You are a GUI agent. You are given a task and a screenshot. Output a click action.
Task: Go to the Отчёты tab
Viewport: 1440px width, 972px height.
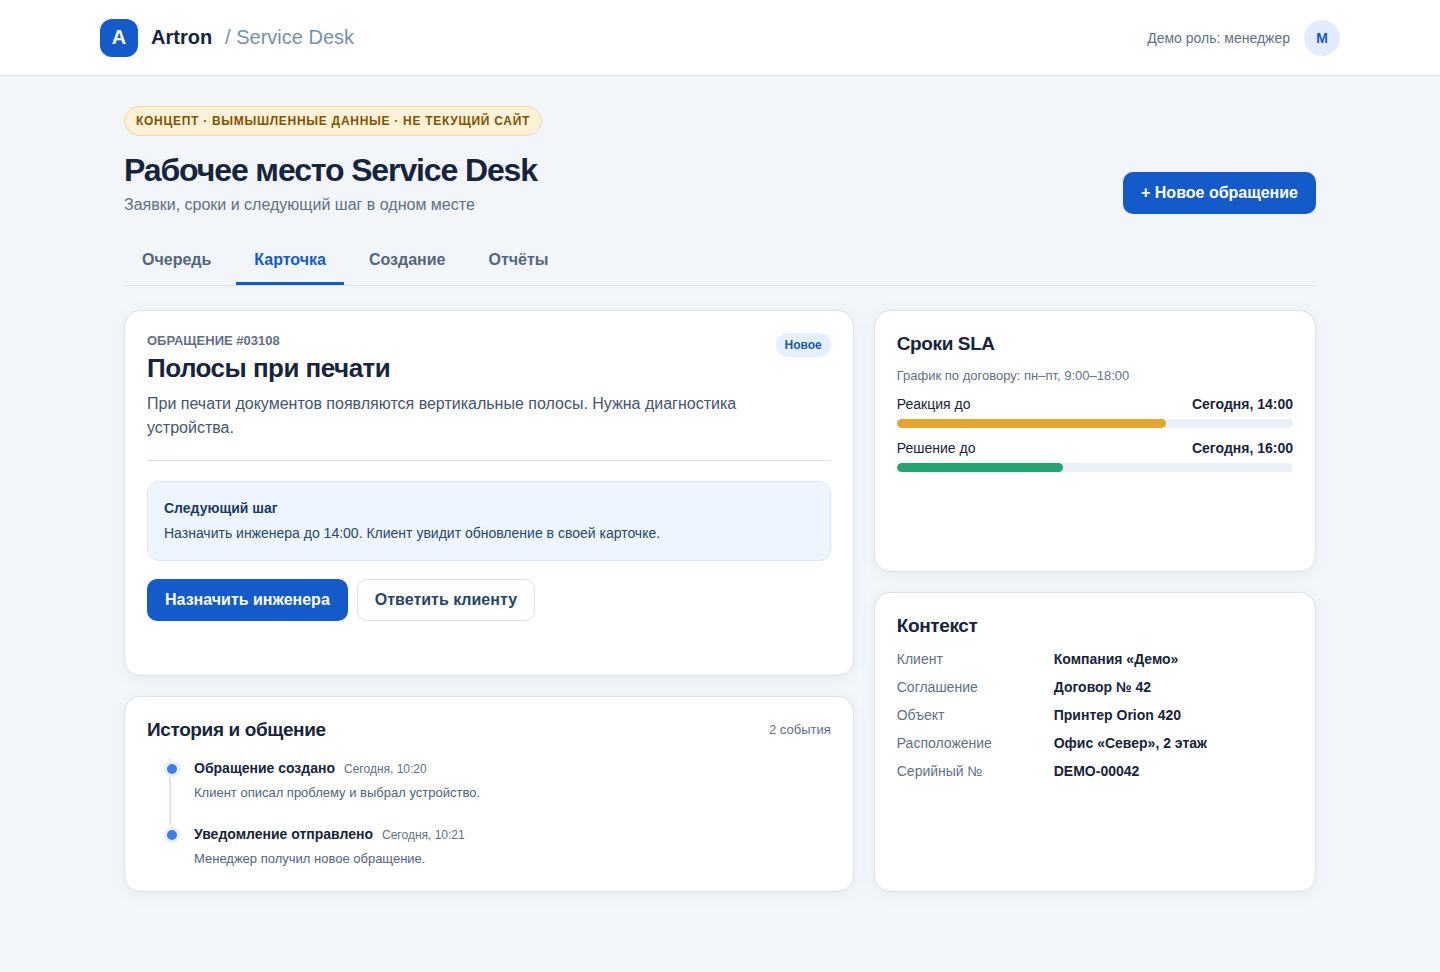tap(518, 260)
